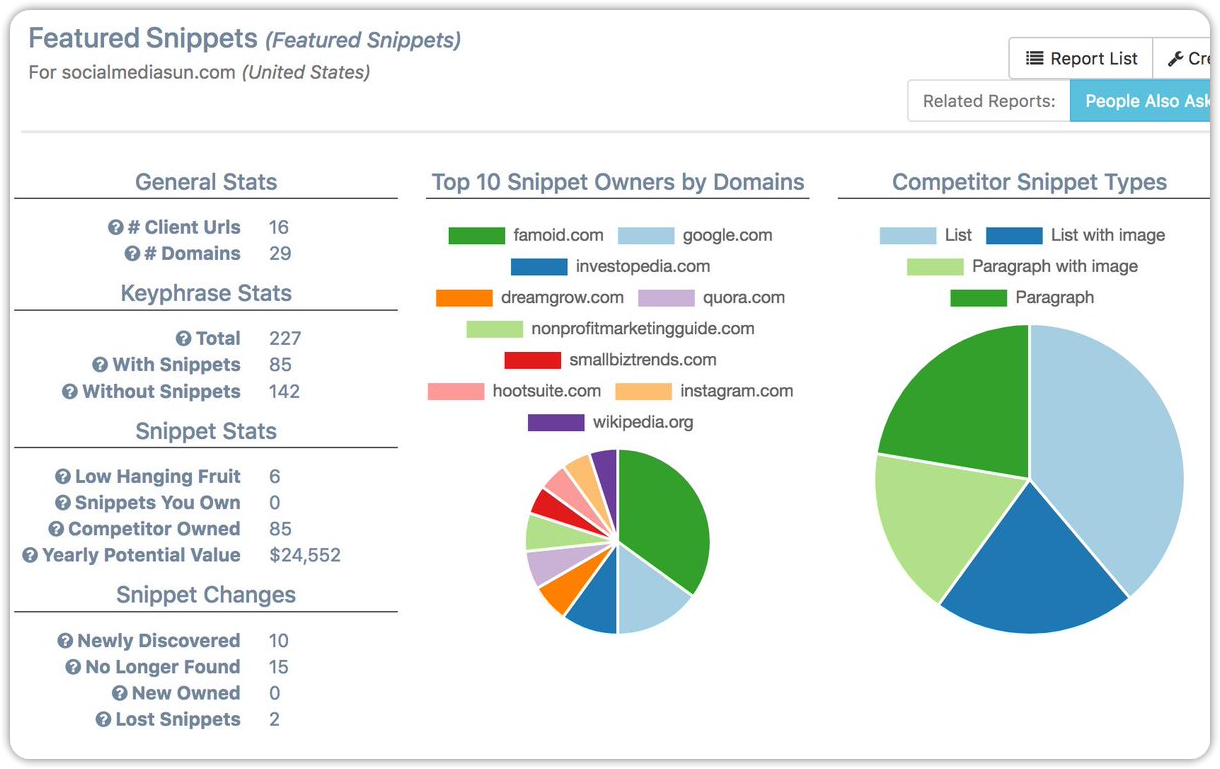Toggle the google.com legend color swatch

646,236
